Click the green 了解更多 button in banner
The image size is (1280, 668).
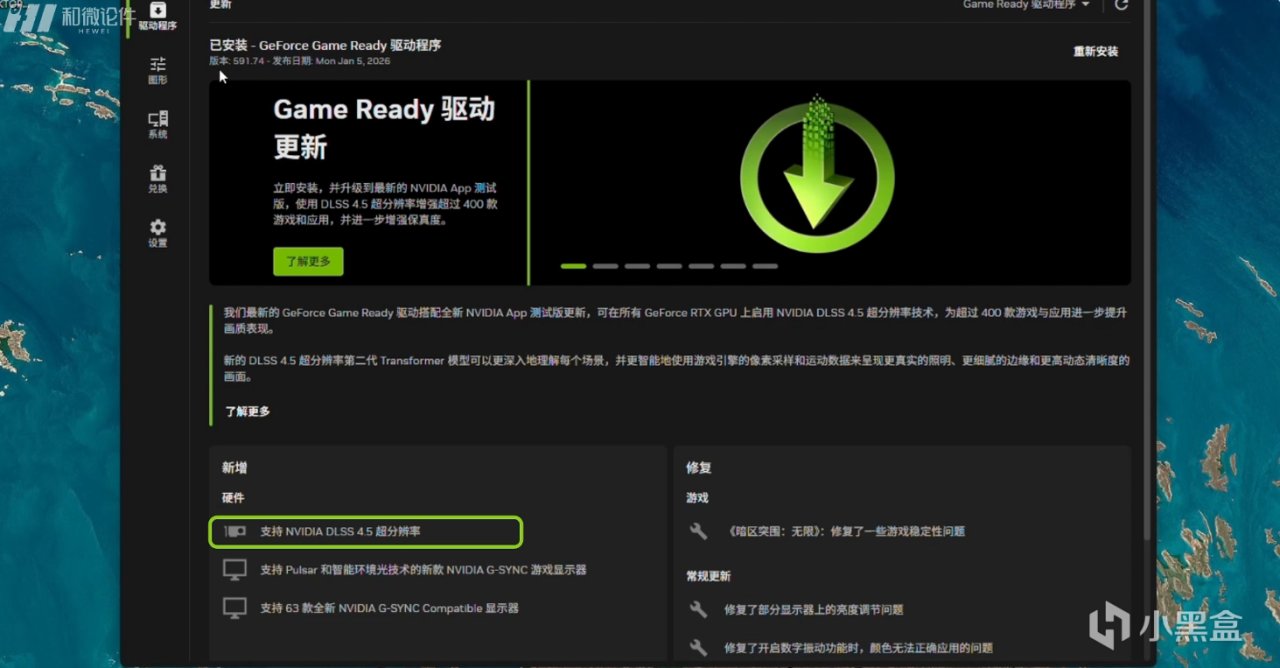[x=308, y=262]
